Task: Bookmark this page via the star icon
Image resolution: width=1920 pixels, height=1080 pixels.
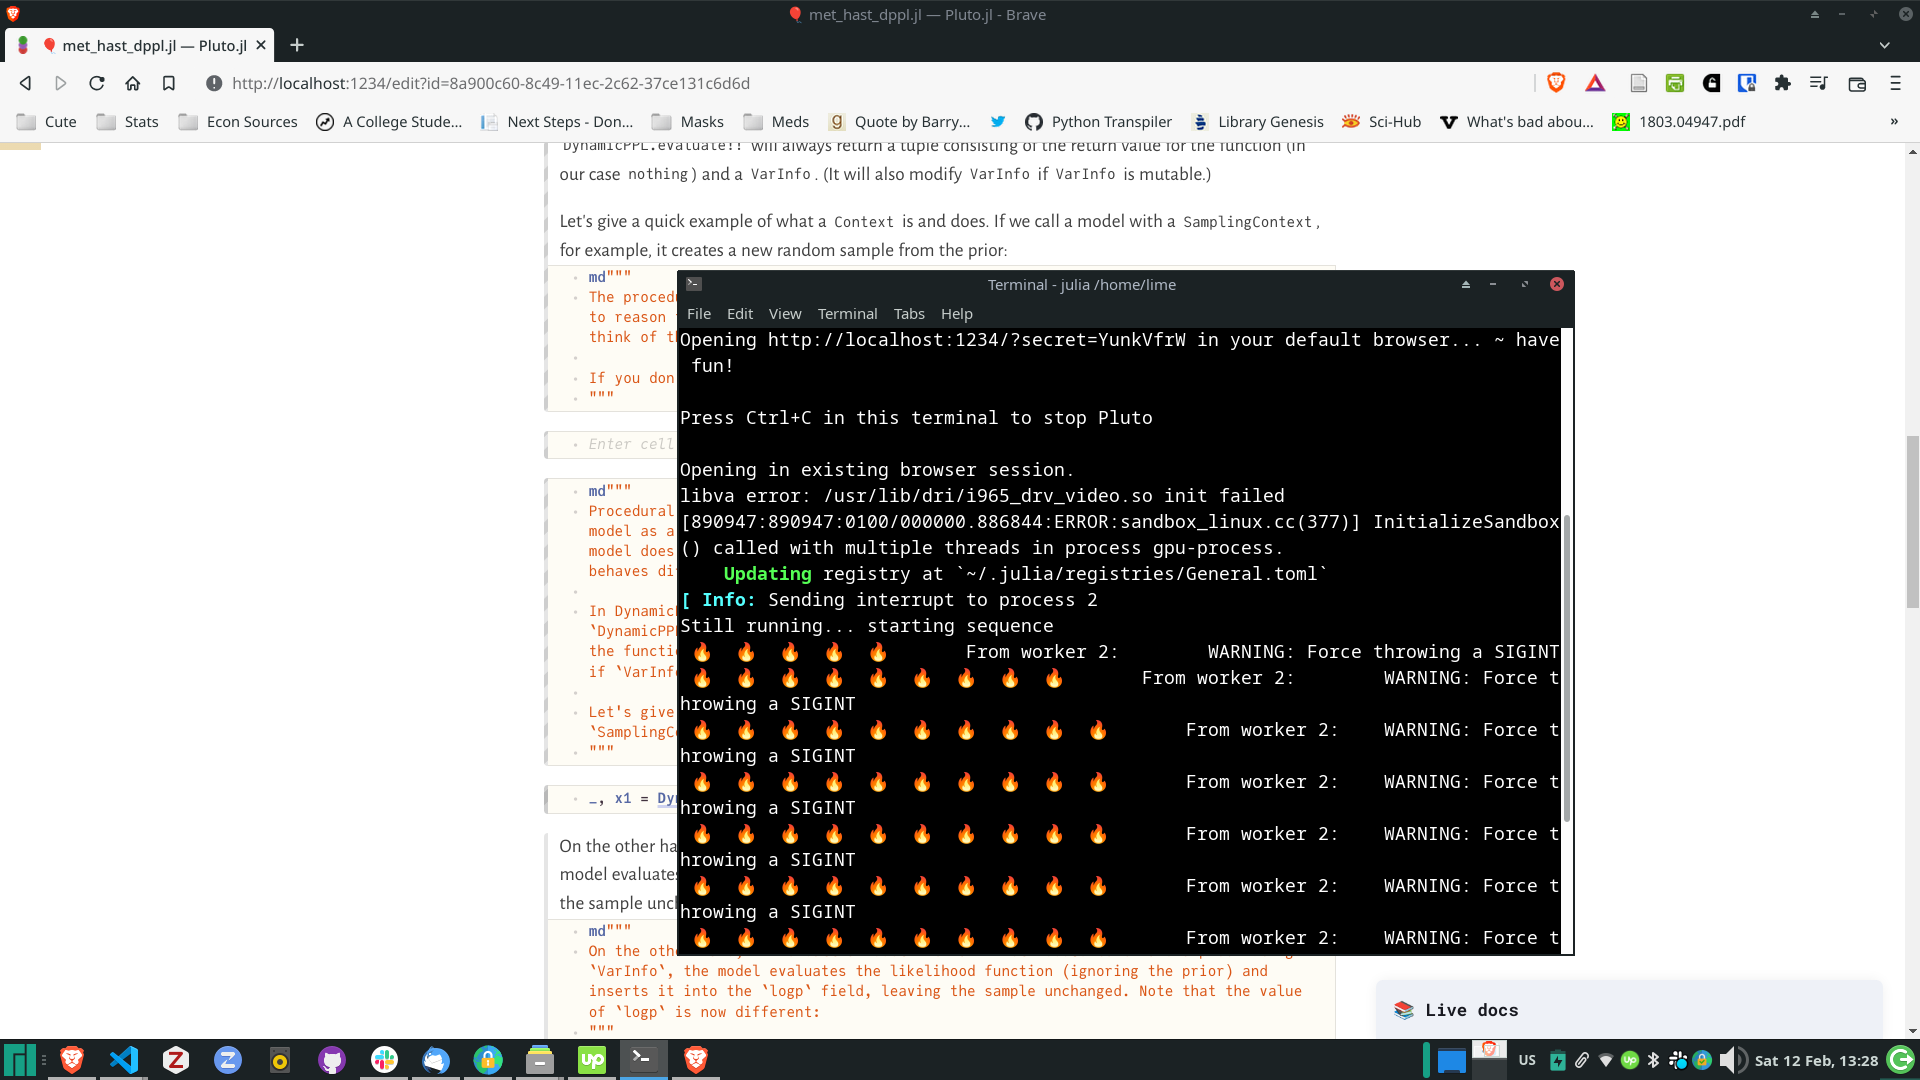Action: tap(169, 84)
